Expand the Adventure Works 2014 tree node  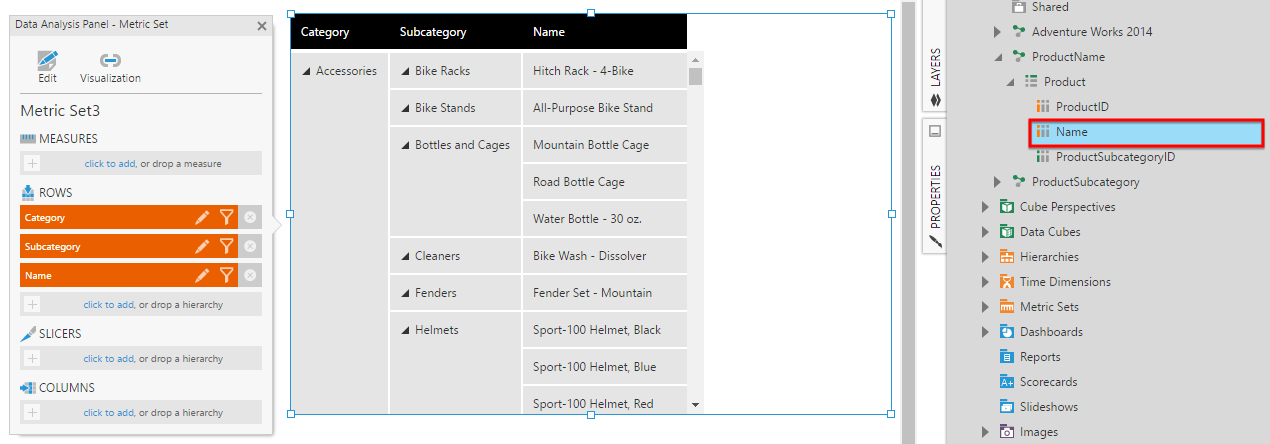[997, 32]
